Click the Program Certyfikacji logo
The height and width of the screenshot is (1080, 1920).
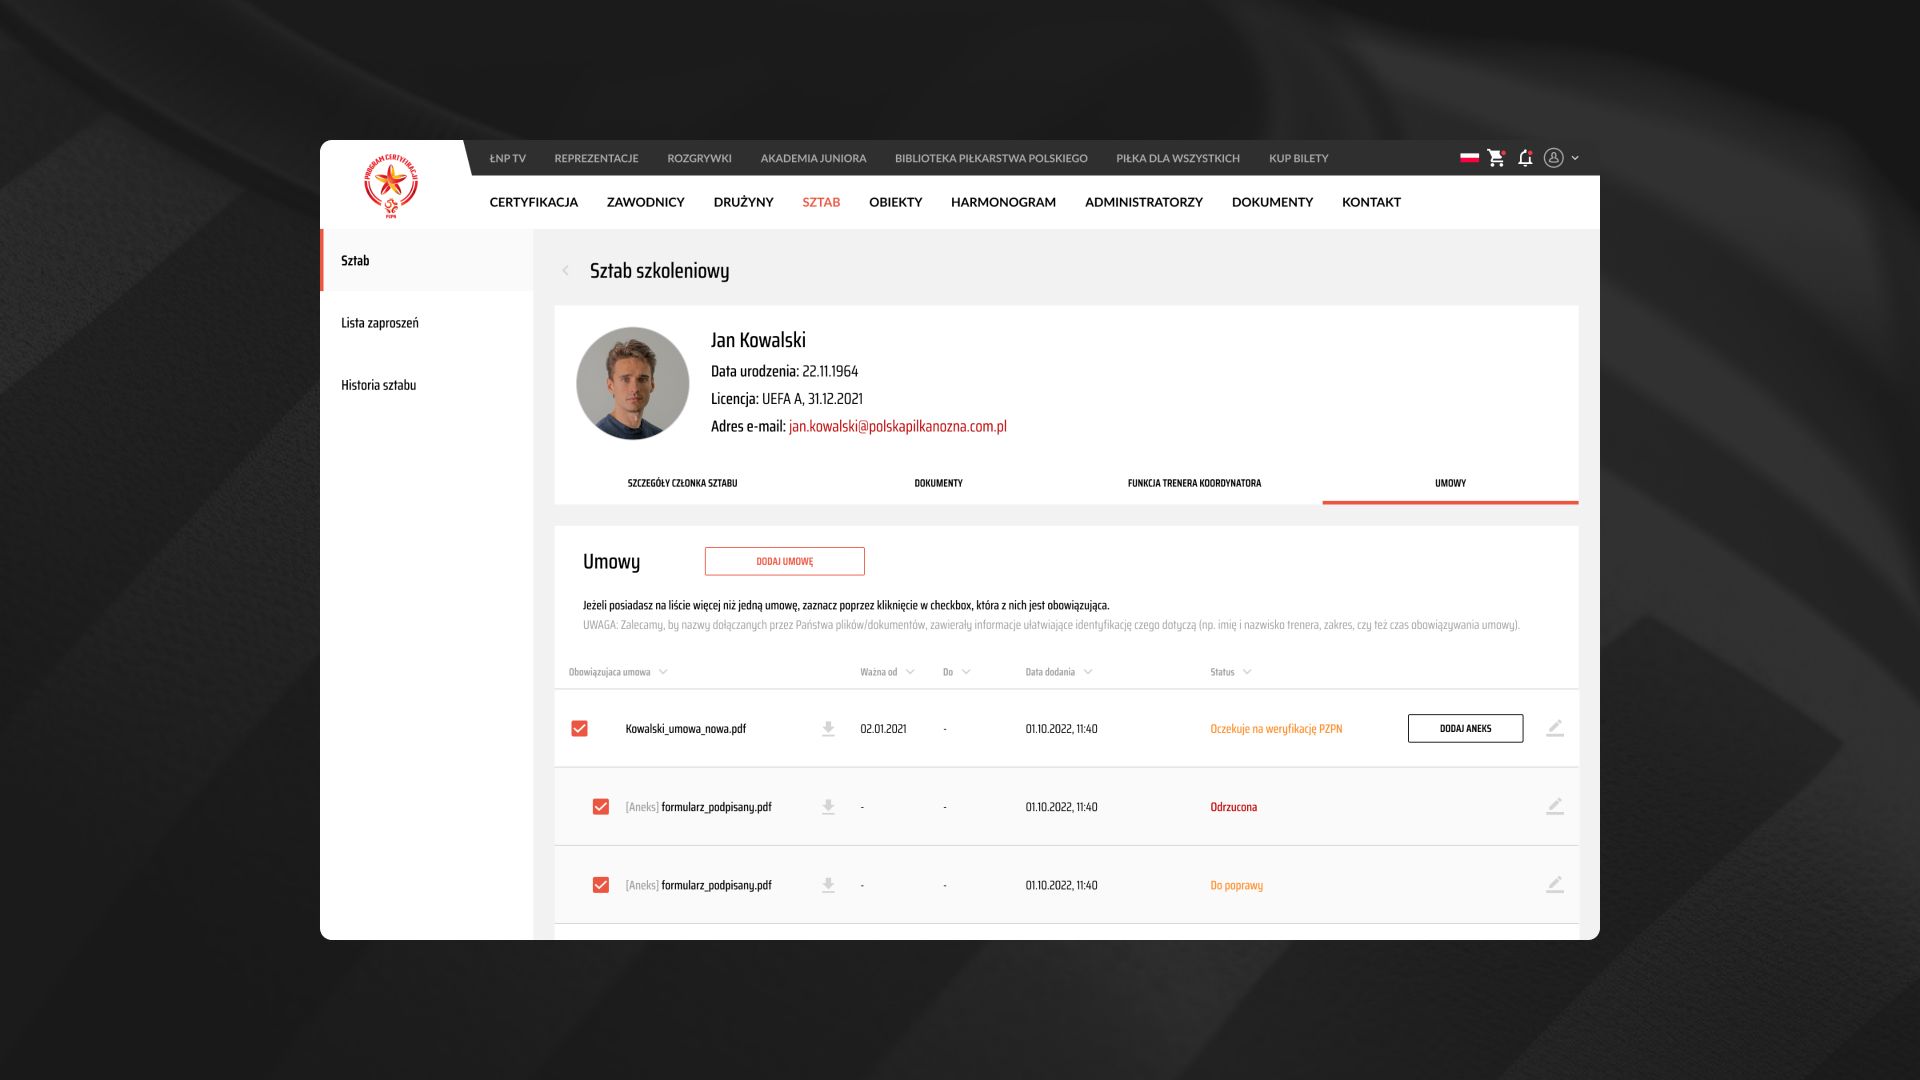pyautogui.click(x=391, y=186)
